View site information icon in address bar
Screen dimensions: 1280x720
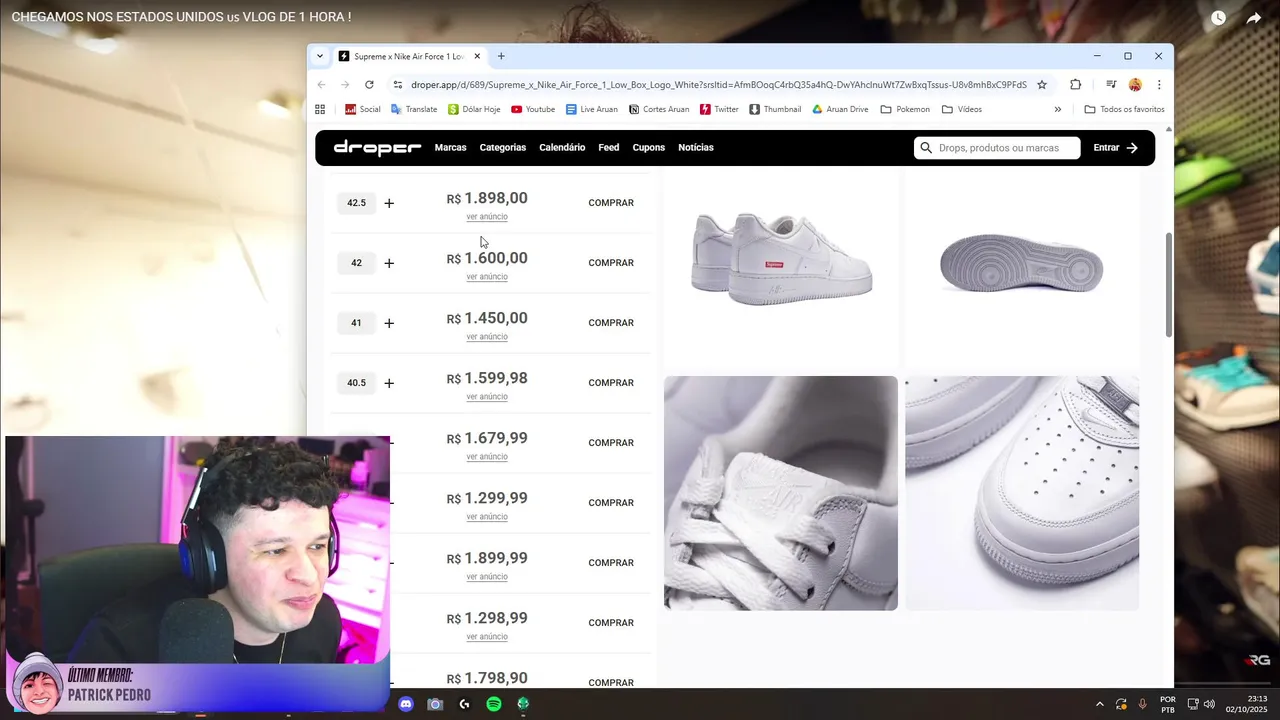pos(398,85)
